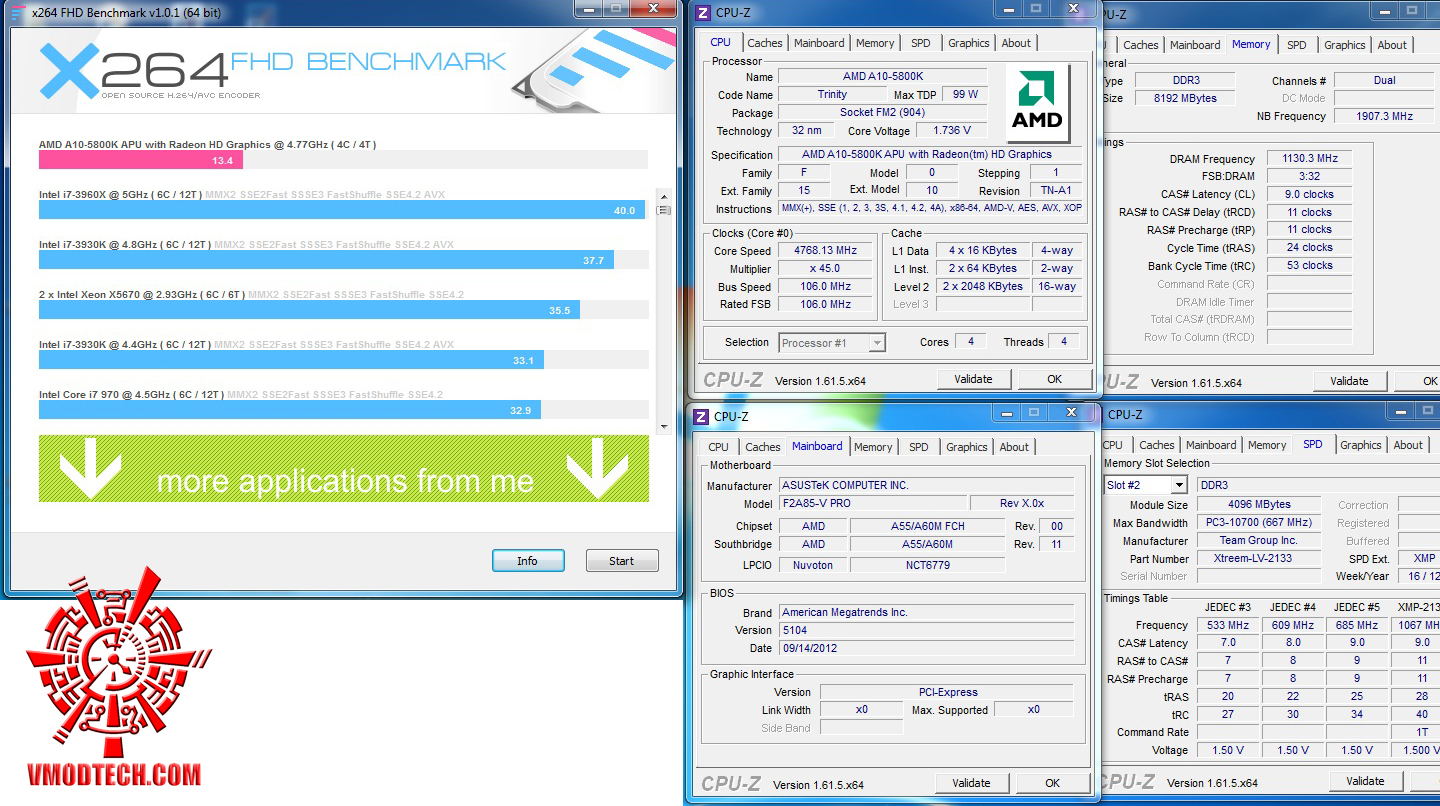Image resolution: width=1440 pixels, height=806 pixels.
Task: Click the SPD Manufacturer value 'Team Group Inc.'
Action: tap(1258, 541)
